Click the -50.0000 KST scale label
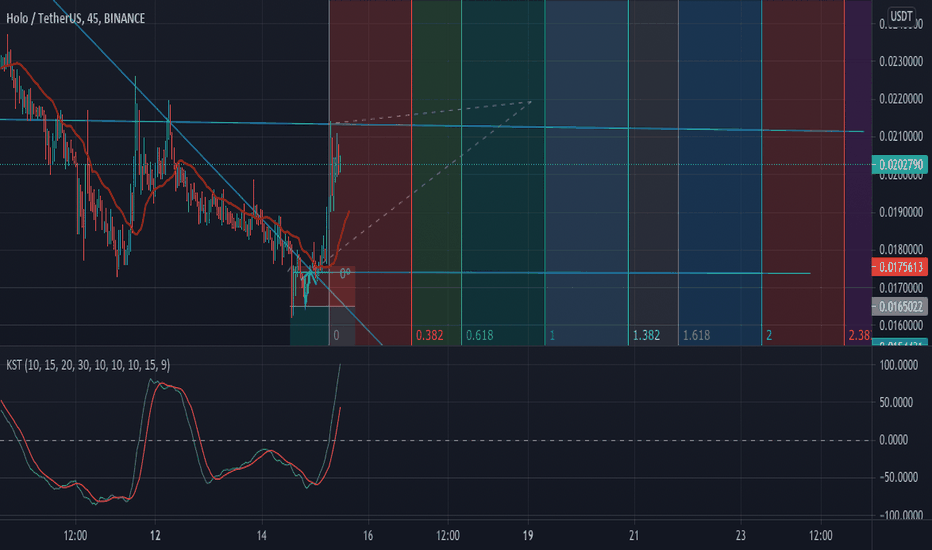Screen dimensions: 932x550 (x=898, y=477)
